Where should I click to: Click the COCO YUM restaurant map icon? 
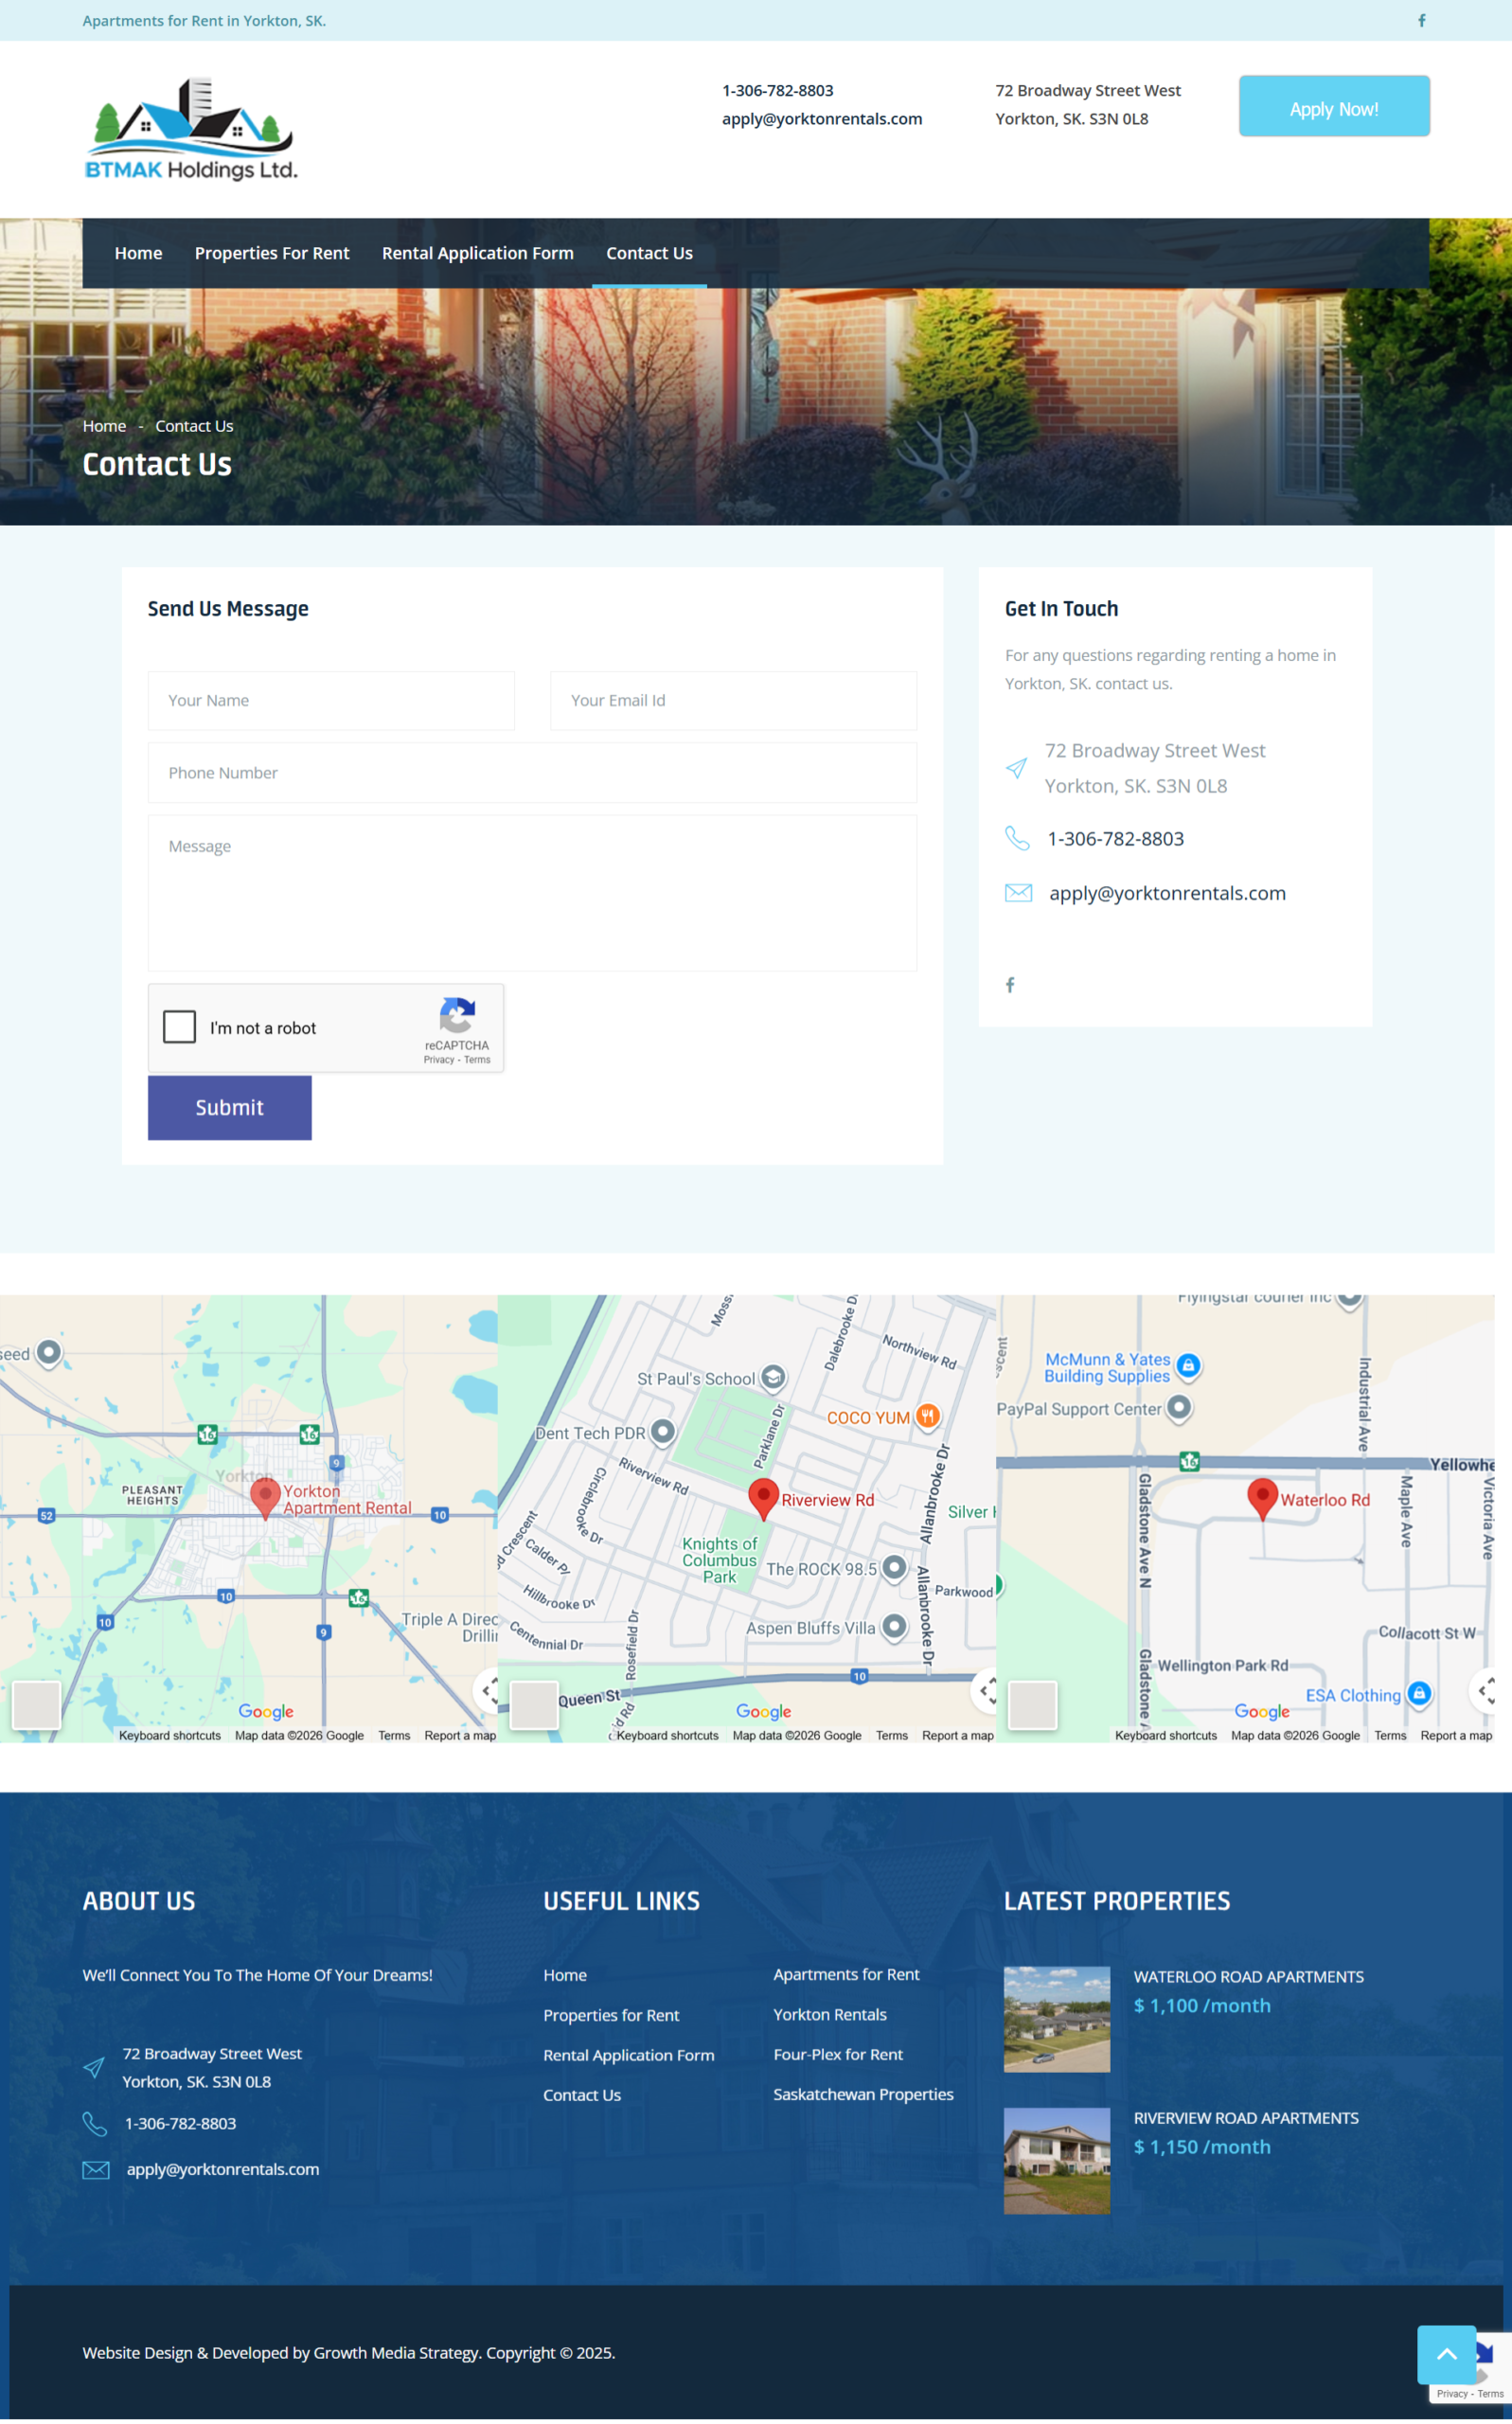[927, 1416]
